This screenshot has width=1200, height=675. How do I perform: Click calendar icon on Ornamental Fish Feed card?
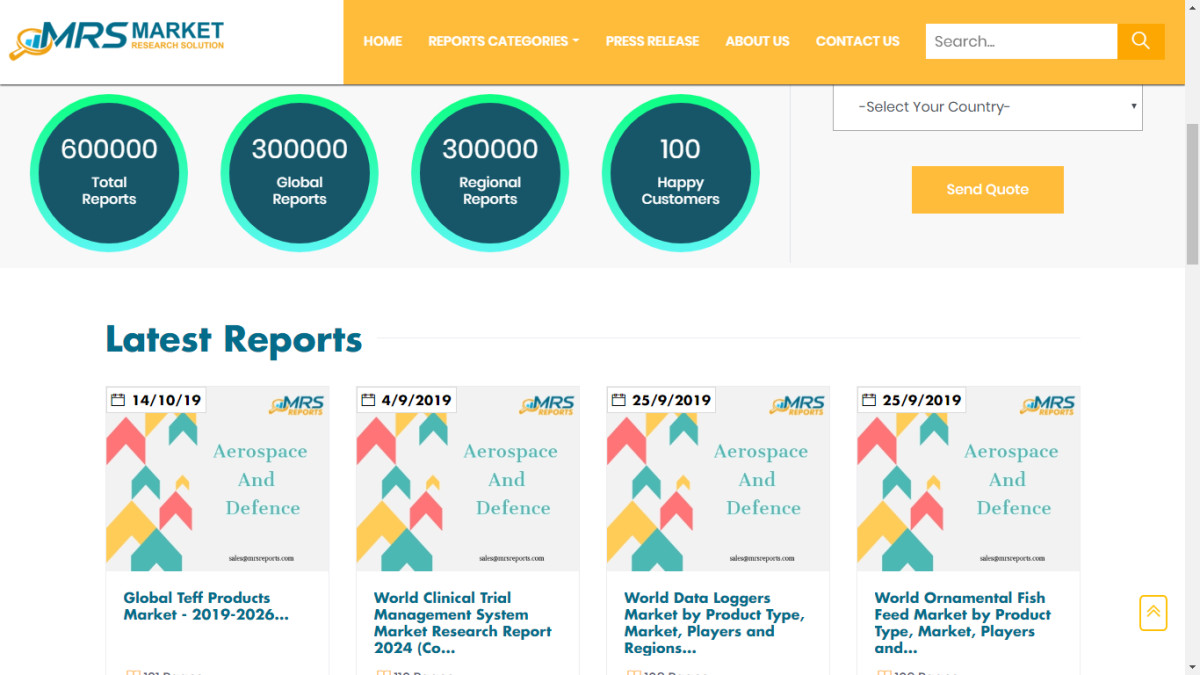(869, 400)
